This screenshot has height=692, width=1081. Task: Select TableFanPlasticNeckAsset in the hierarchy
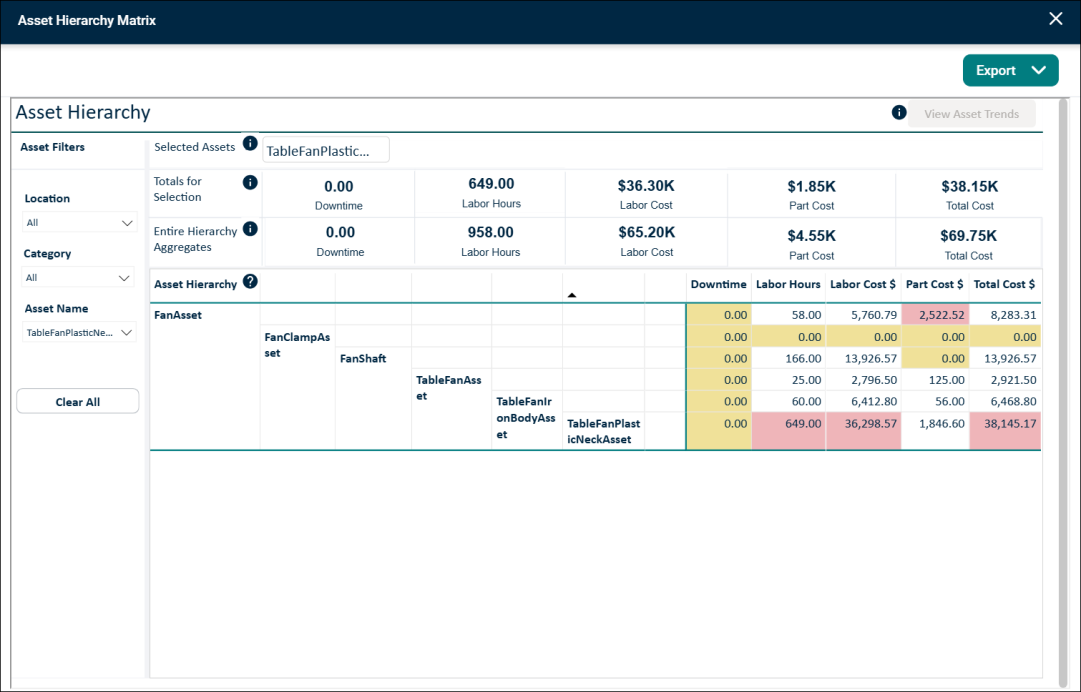tap(603, 431)
